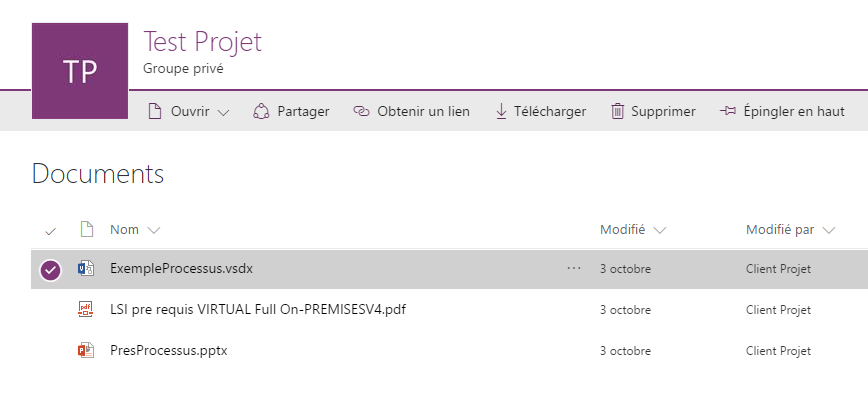Open LSI pre requis VIRTUAL Full On-PREMISESV4.pdf

[x=258, y=309]
